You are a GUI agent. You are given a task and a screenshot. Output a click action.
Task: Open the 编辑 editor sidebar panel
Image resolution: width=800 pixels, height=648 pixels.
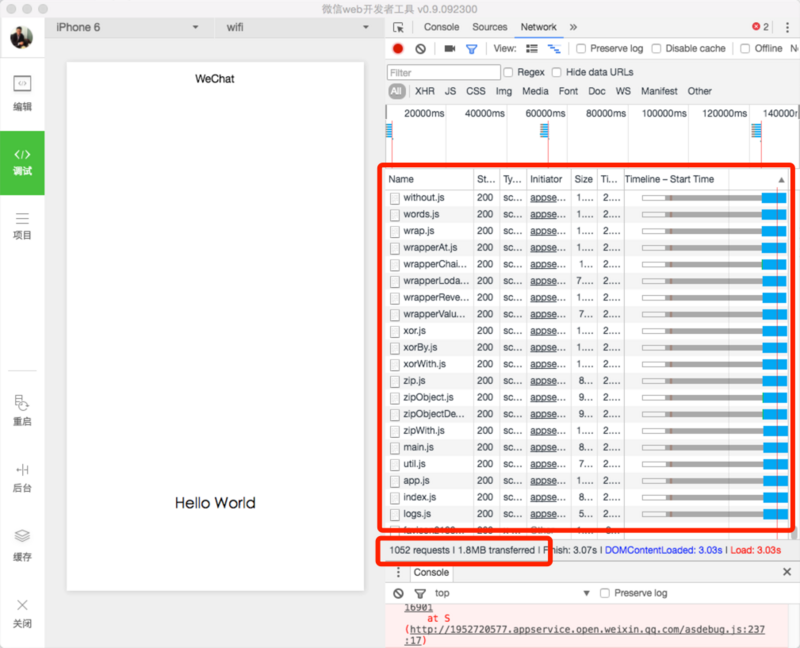22,91
